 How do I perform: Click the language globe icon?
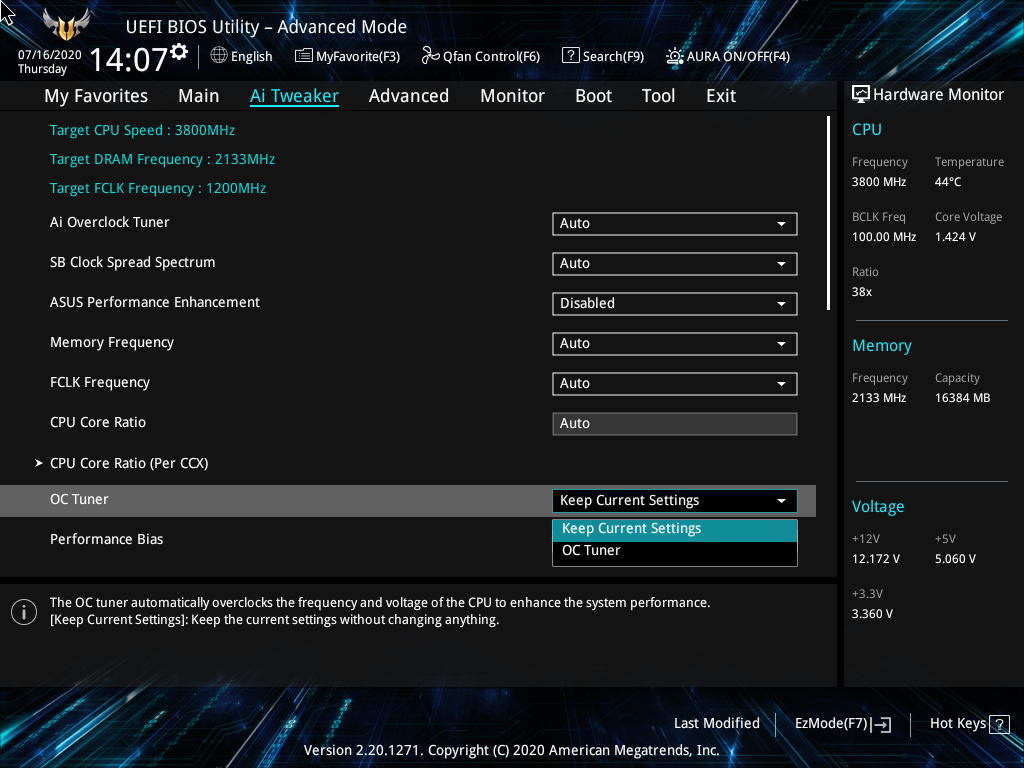coord(219,56)
